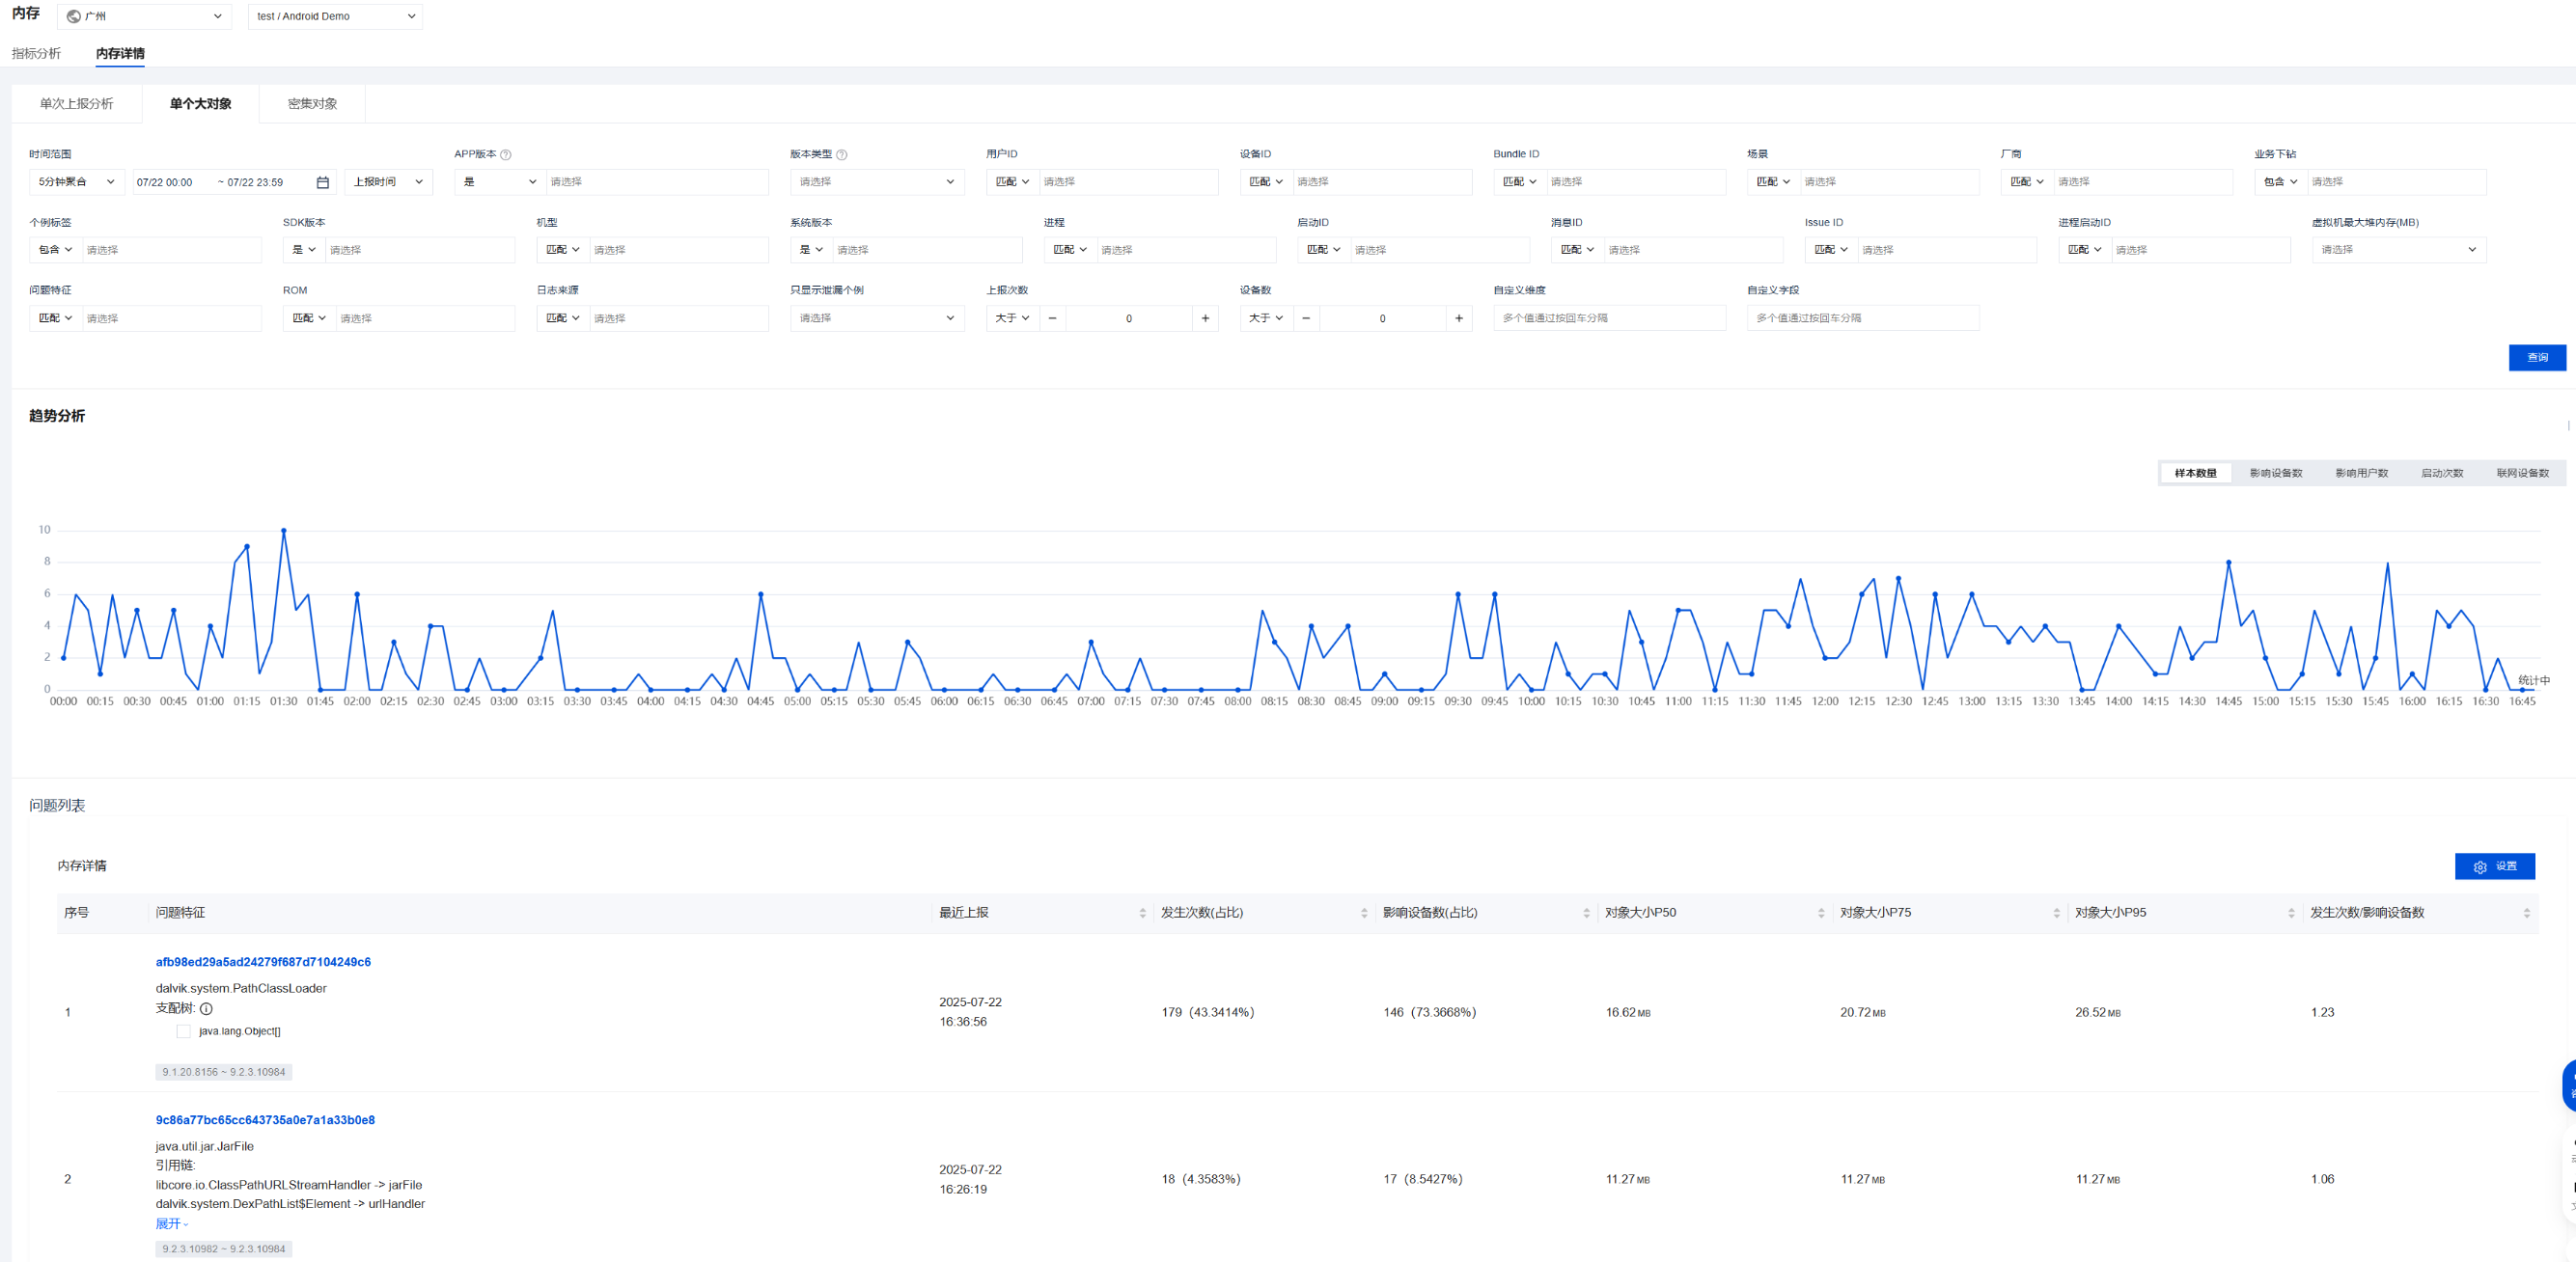Switch to 密集对象 tab
This screenshot has width=2576, height=1262.
coord(312,104)
